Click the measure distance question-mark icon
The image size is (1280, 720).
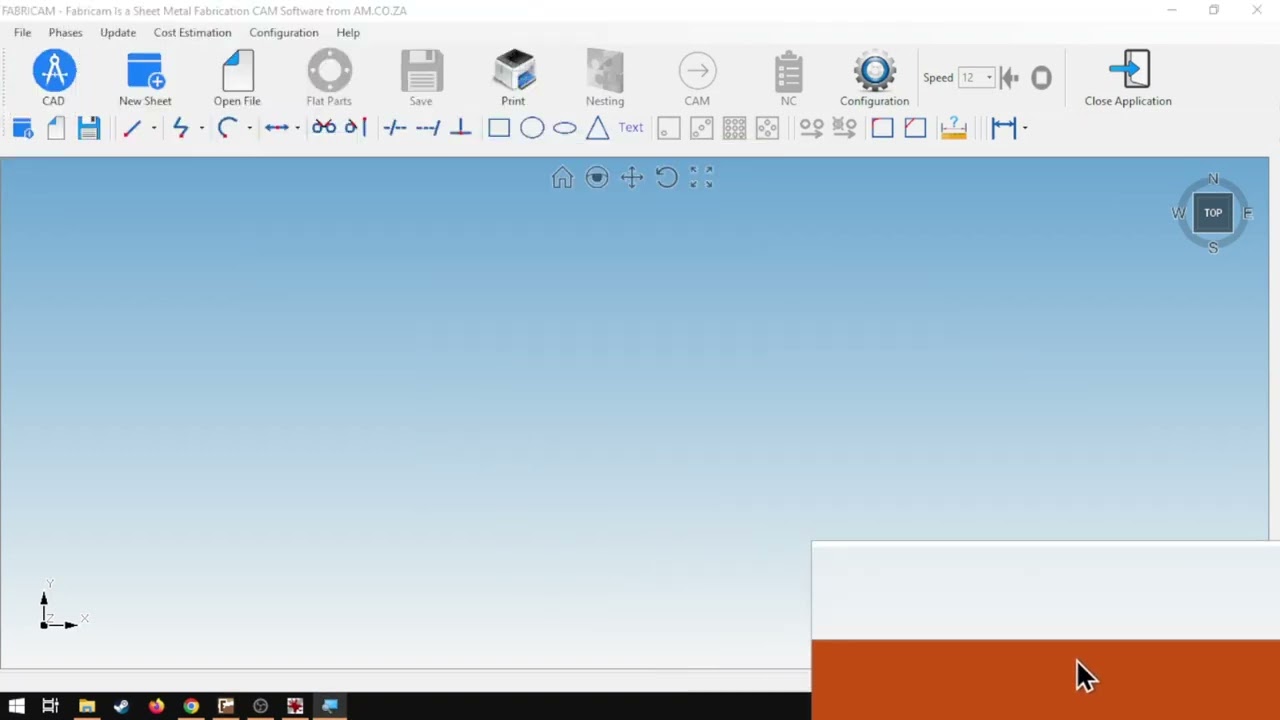(x=954, y=128)
